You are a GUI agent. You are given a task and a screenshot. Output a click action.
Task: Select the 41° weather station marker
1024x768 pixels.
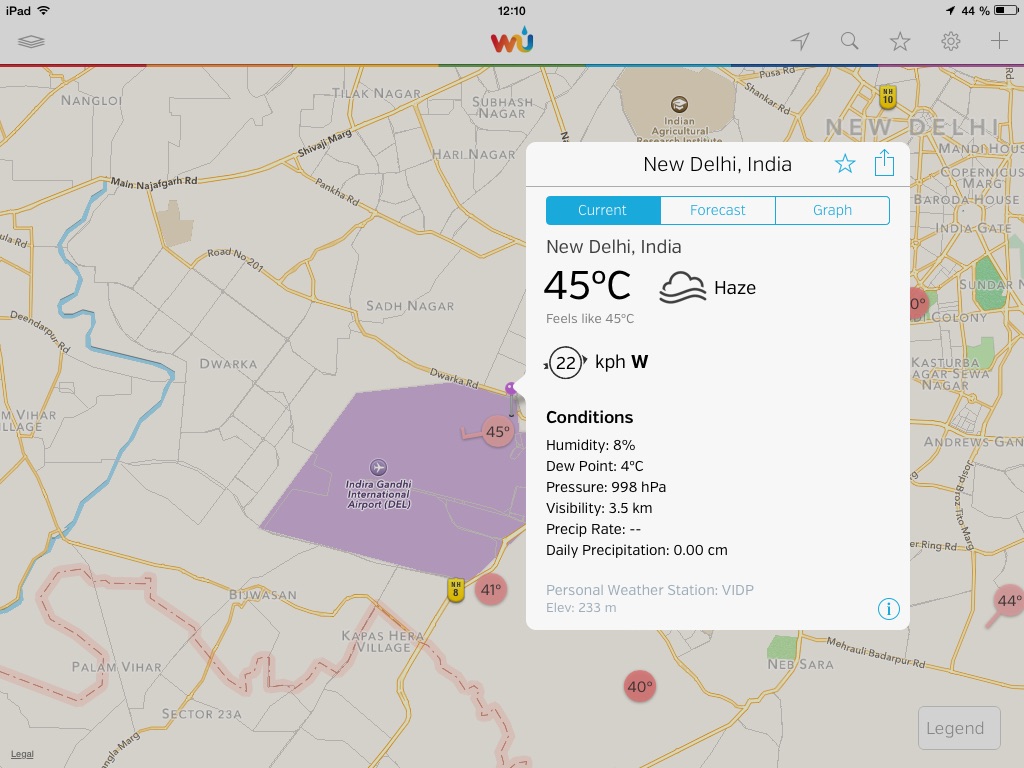pos(490,590)
